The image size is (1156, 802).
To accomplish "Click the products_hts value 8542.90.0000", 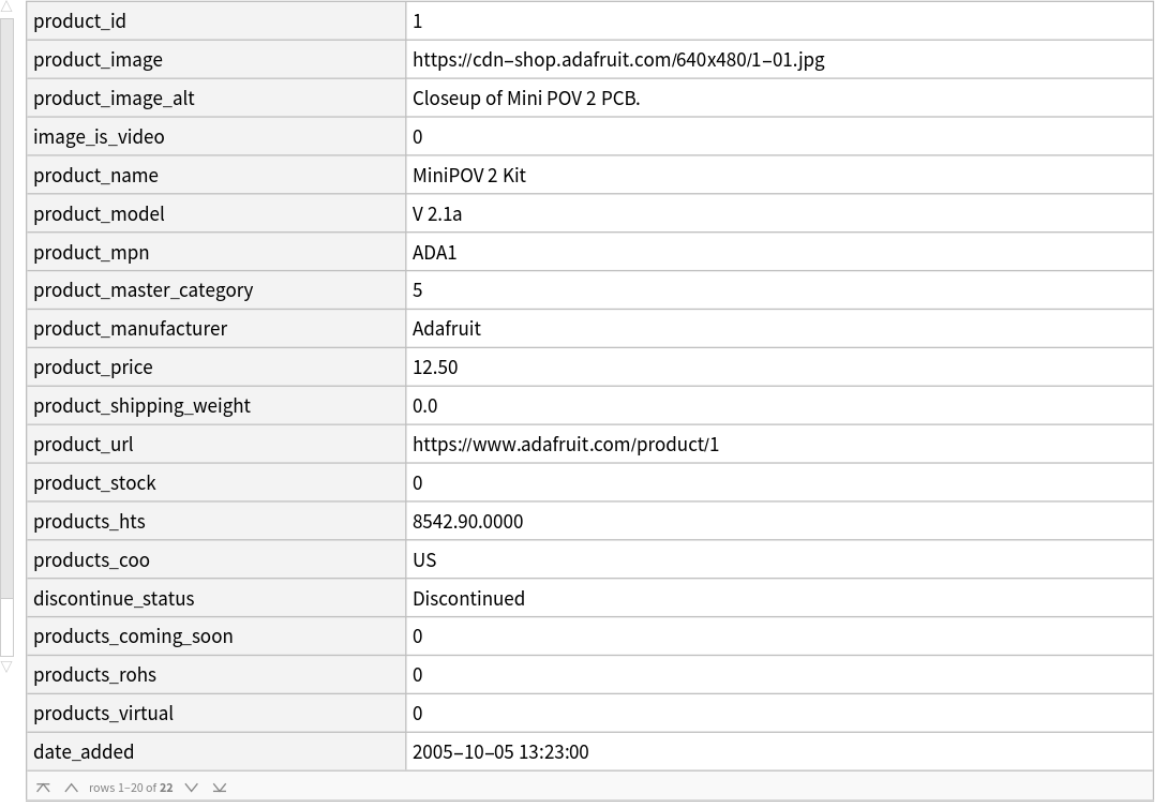I will [x=467, y=522].
